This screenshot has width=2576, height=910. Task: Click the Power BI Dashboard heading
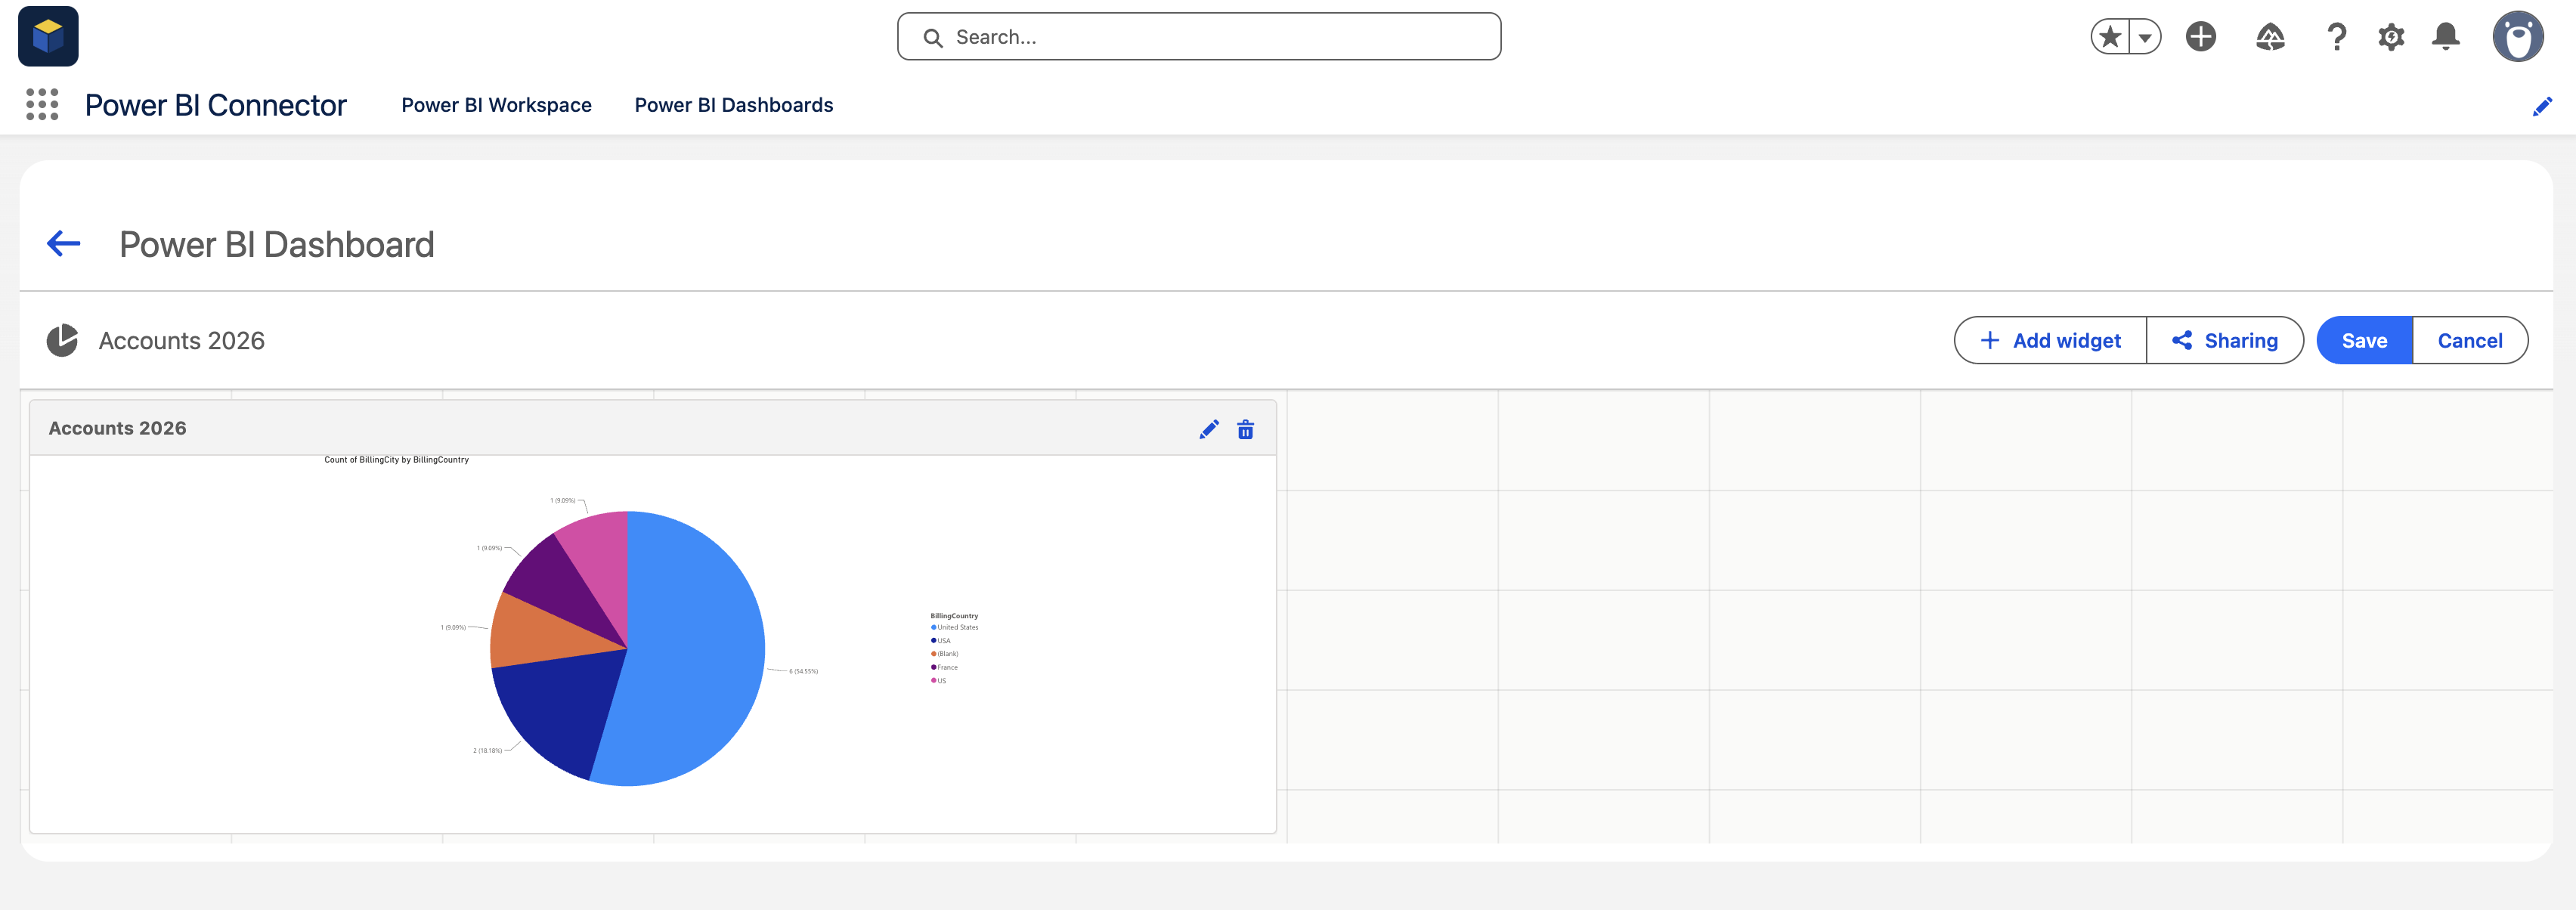[276, 244]
